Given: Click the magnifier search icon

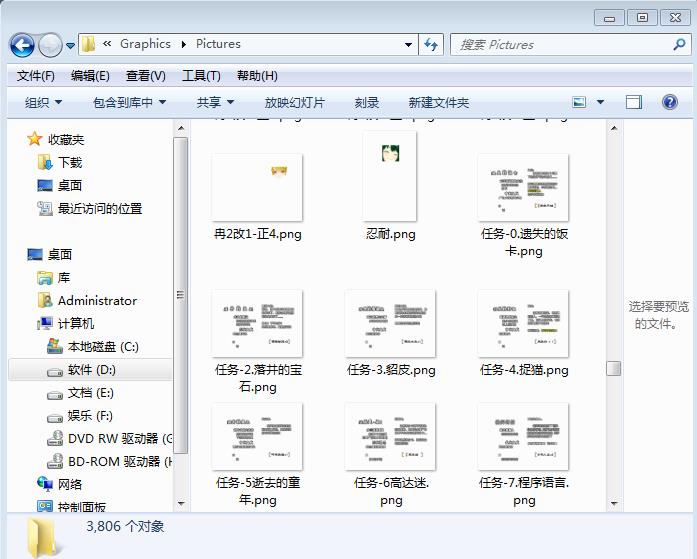Looking at the screenshot, I should (x=680, y=44).
